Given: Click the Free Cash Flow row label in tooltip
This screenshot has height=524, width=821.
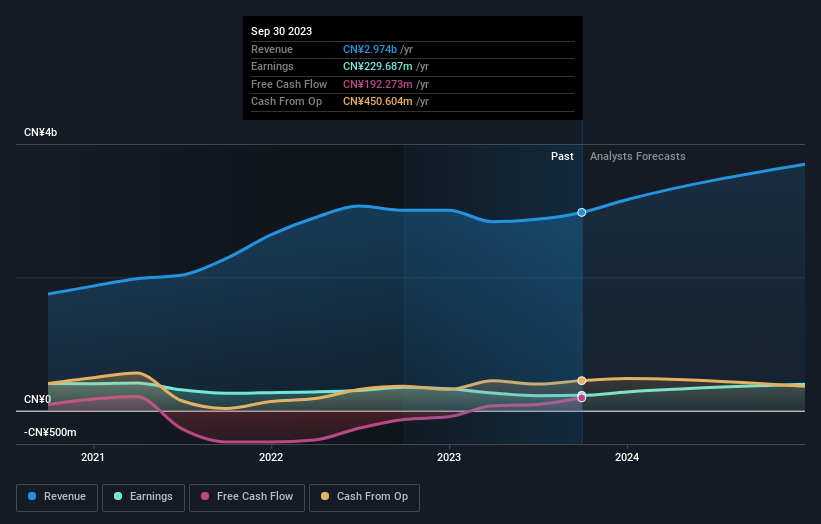Looking at the screenshot, I should pyautogui.click(x=289, y=84).
